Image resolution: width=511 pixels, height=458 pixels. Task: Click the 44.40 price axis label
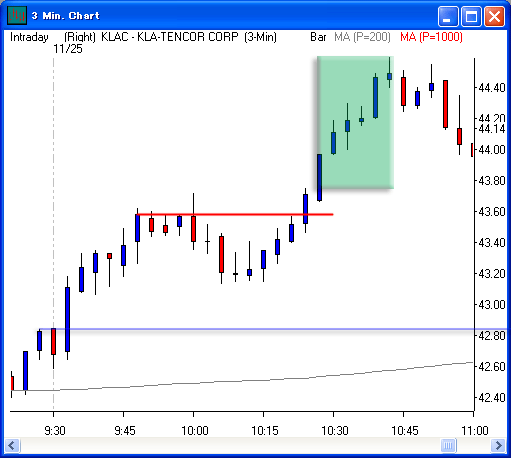(492, 88)
